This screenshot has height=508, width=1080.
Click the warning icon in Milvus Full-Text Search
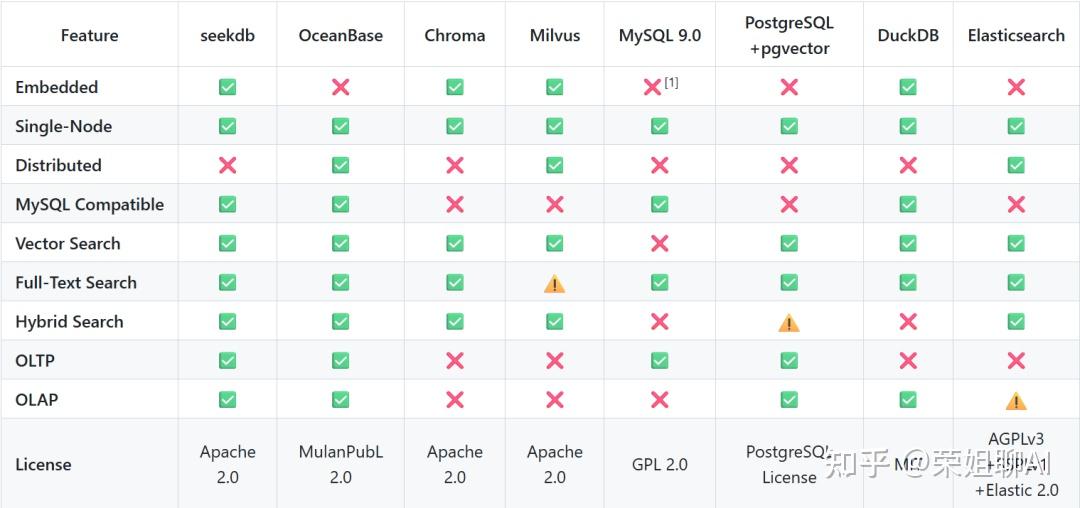pos(554,283)
